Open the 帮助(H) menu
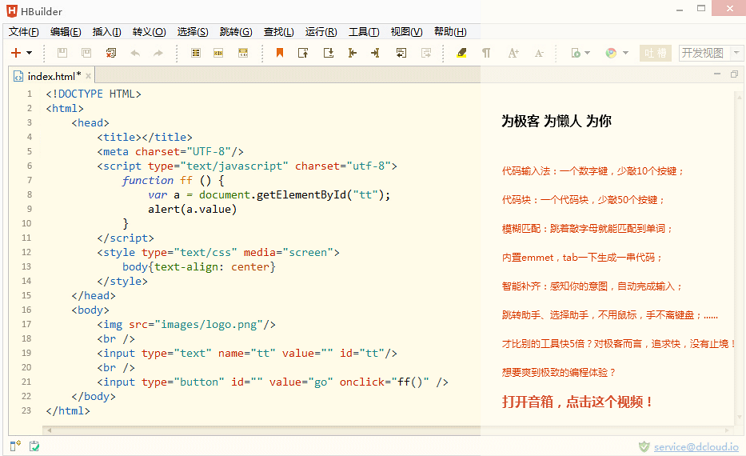This screenshot has height=456, width=746. [x=450, y=32]
